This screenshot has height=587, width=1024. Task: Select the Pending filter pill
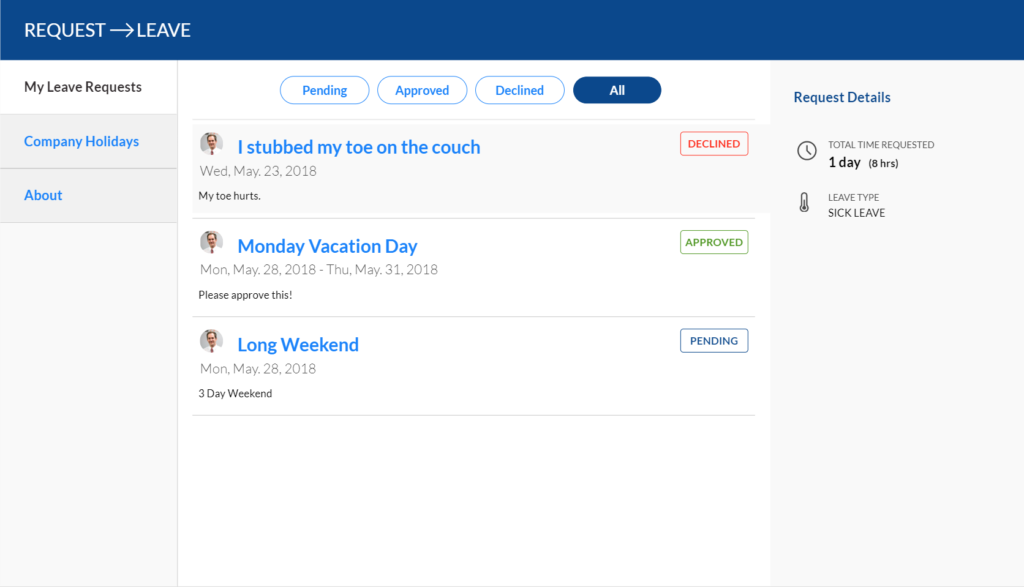[x=324, y=89]
